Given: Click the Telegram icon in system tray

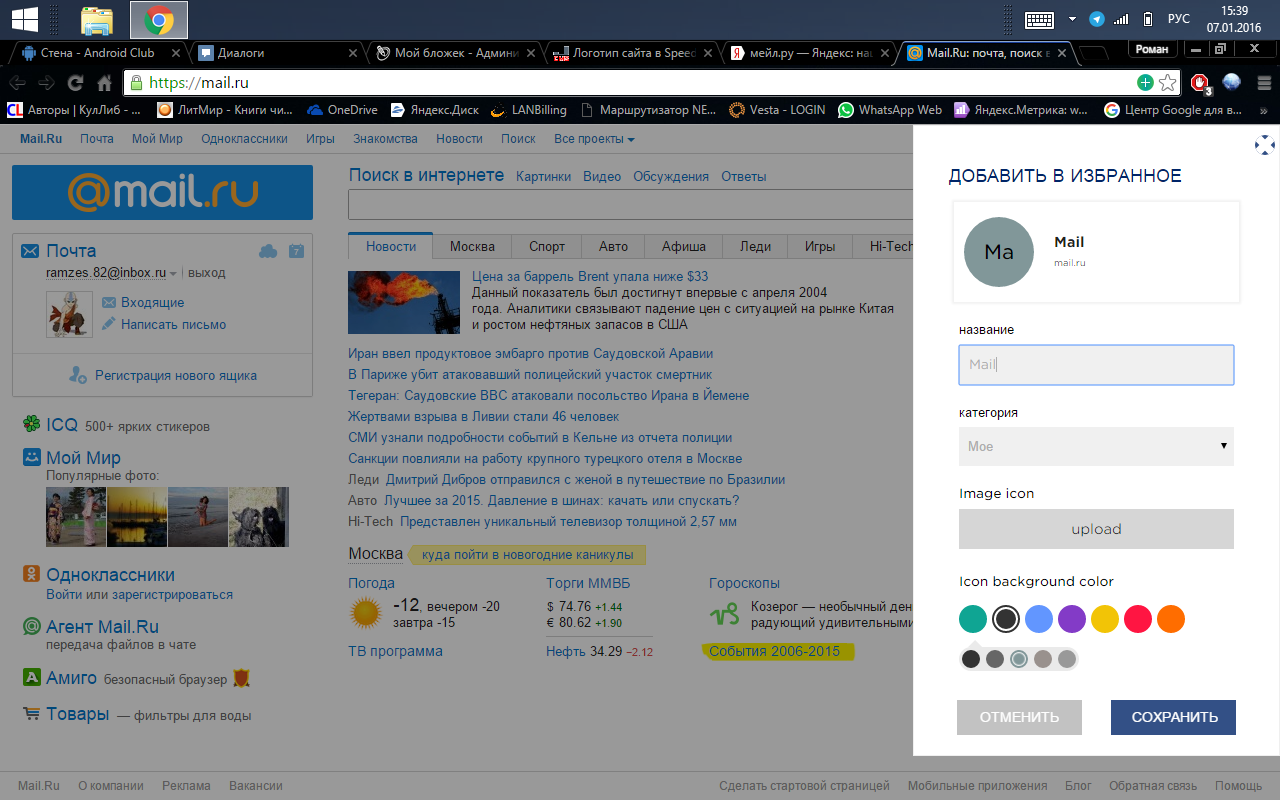Looking at the screenshot, I should [1097, 19].
